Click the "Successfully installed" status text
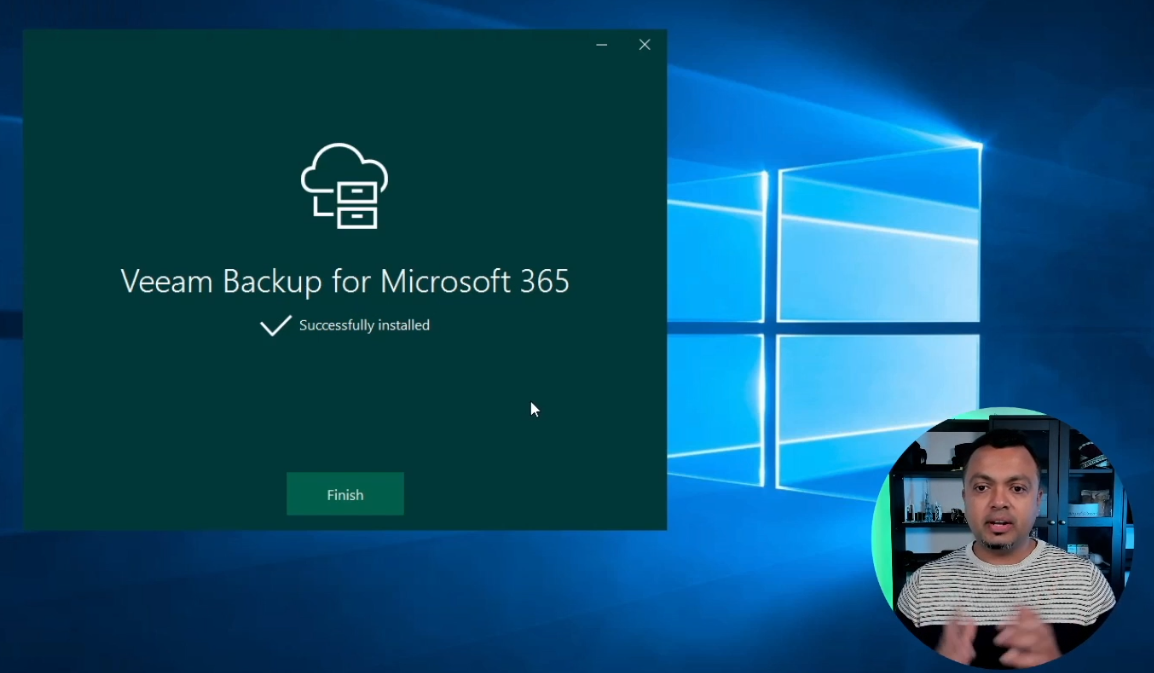The image size is (1154, 673). (x=364, y=325)
